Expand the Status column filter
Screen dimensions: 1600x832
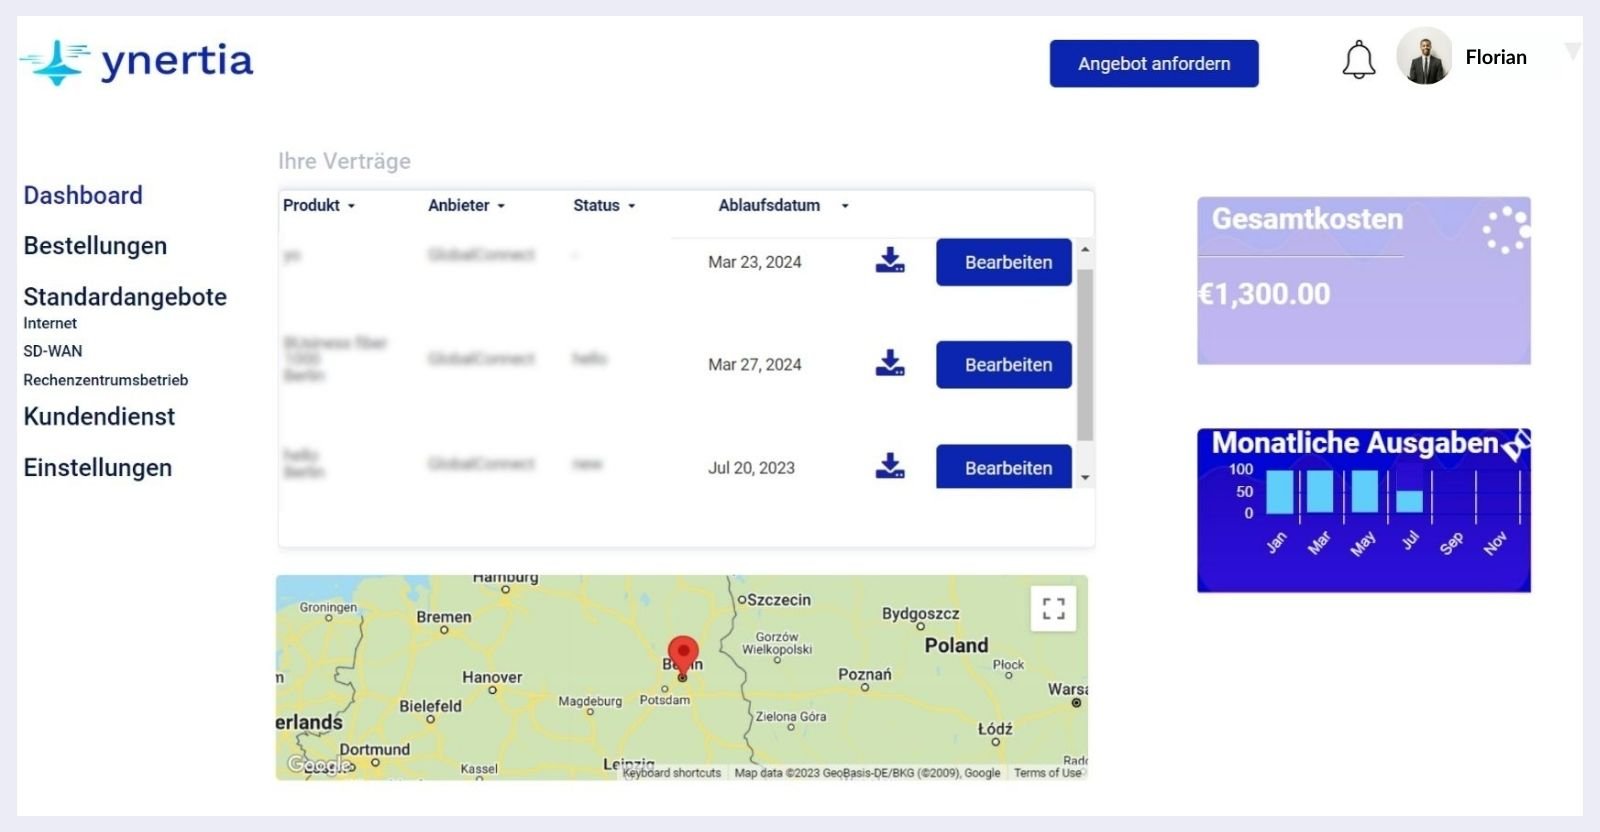[x=603, y=205]
